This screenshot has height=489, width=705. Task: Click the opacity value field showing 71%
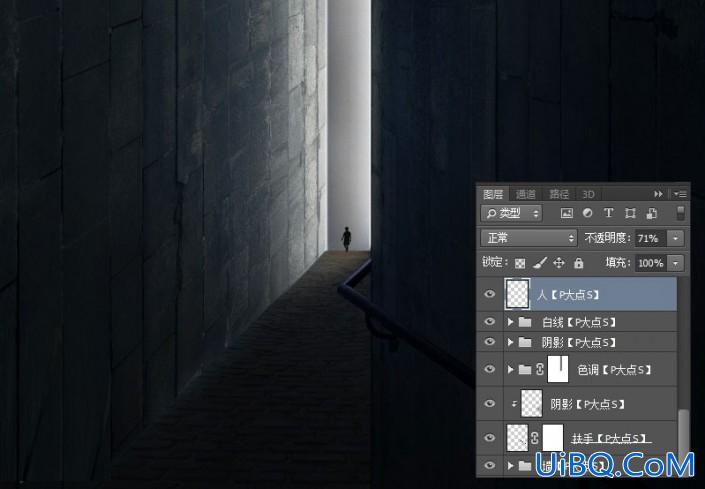[651, 238]
